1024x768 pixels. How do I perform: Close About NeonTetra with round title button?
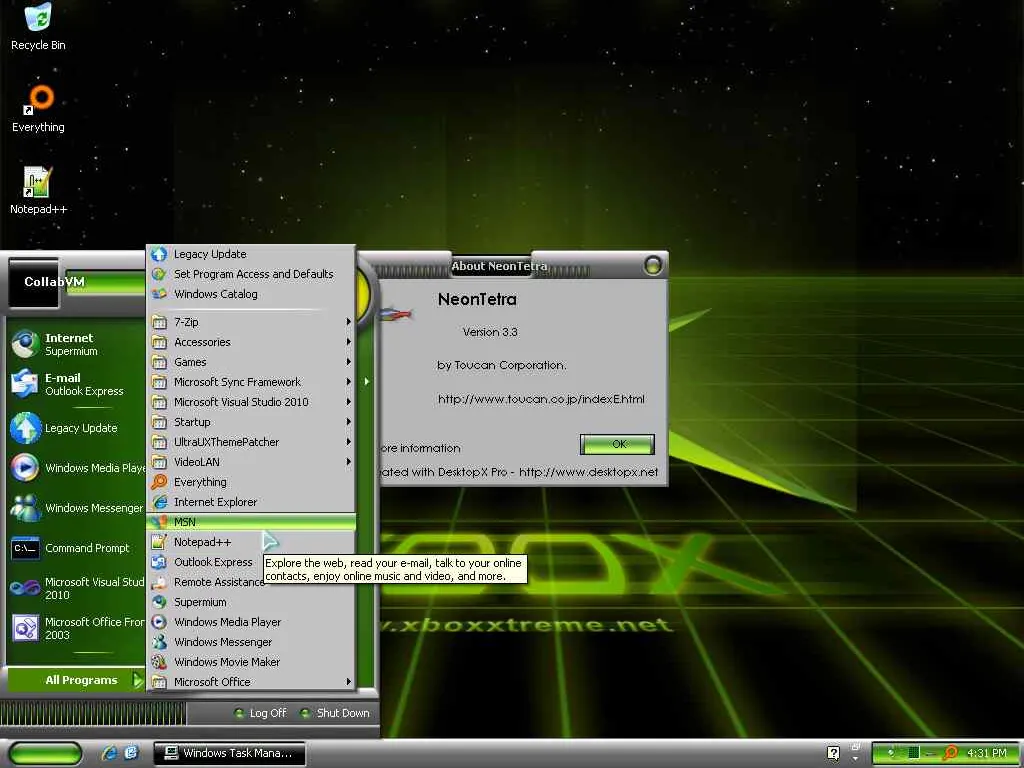[652, 265]
